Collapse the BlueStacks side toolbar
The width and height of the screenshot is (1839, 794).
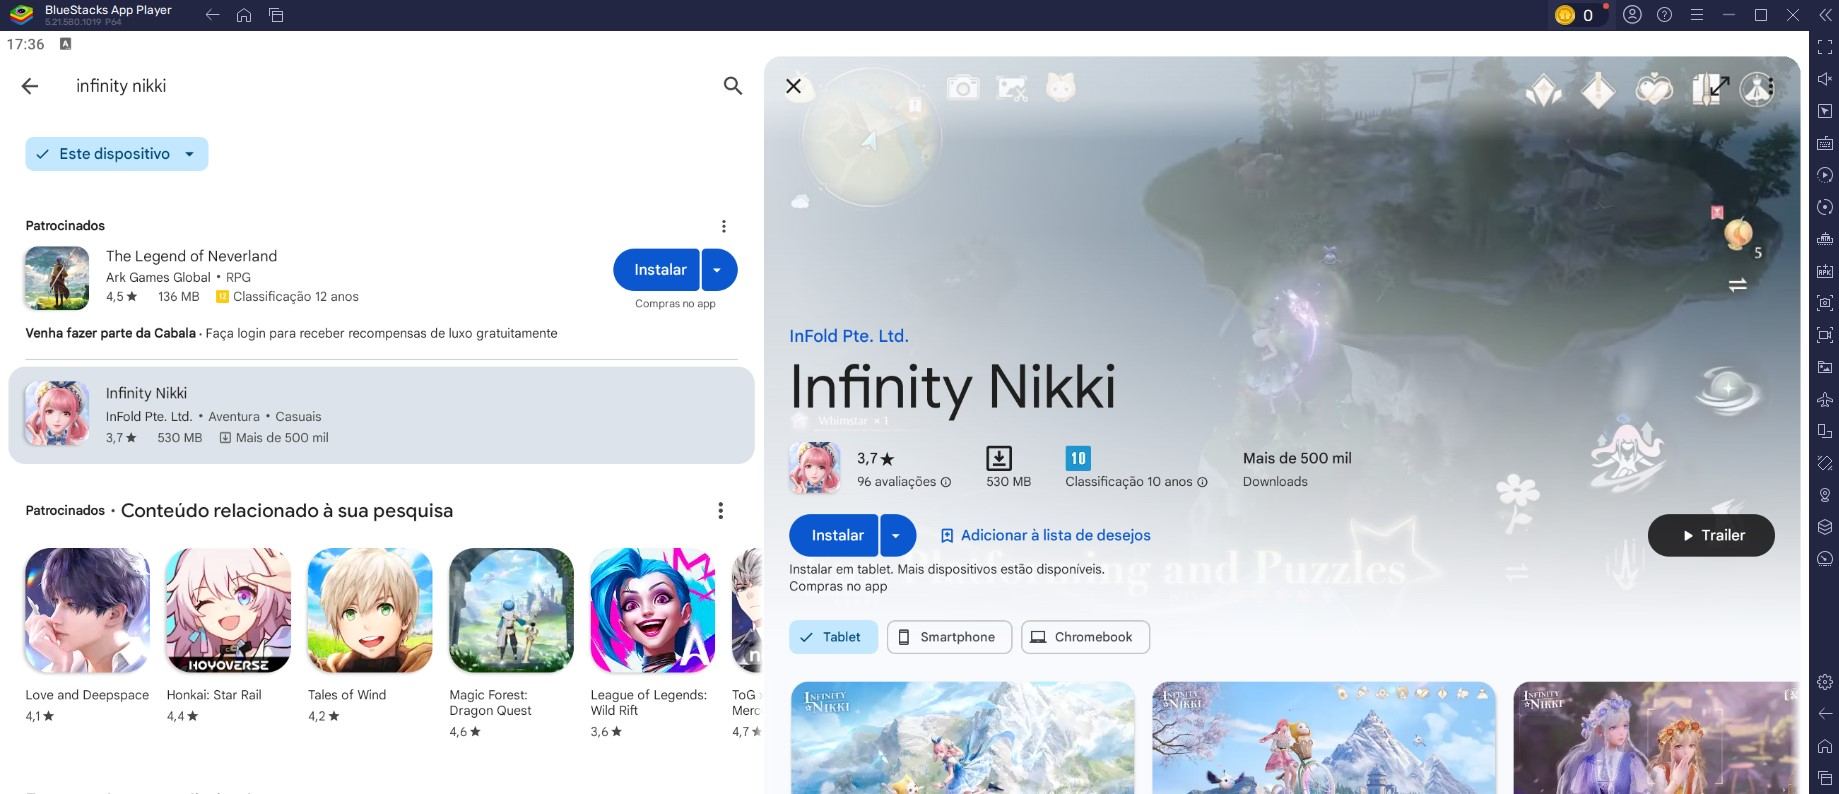click(x=1825, y=15)
